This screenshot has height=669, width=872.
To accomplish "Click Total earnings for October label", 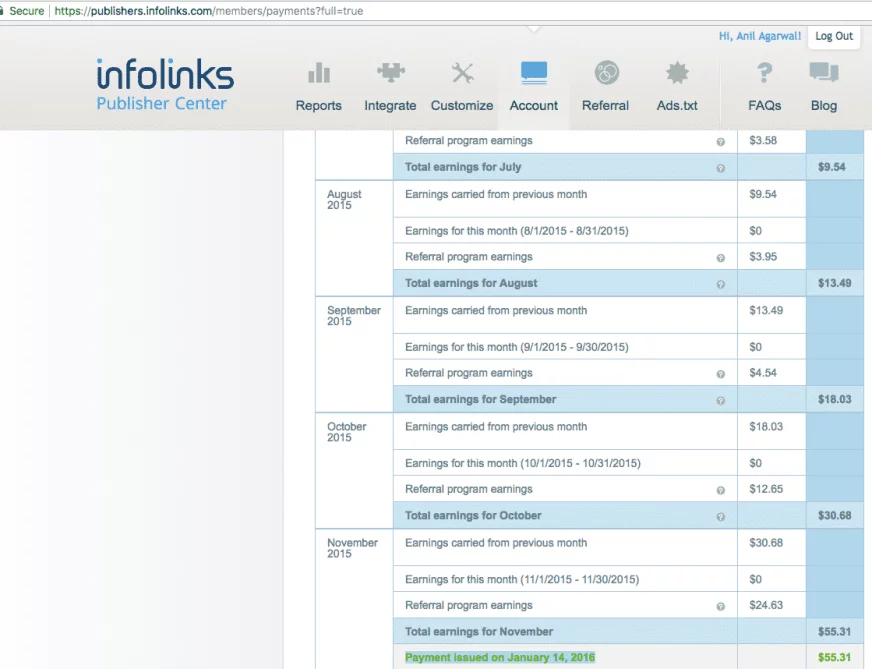I will coord(473,516).
